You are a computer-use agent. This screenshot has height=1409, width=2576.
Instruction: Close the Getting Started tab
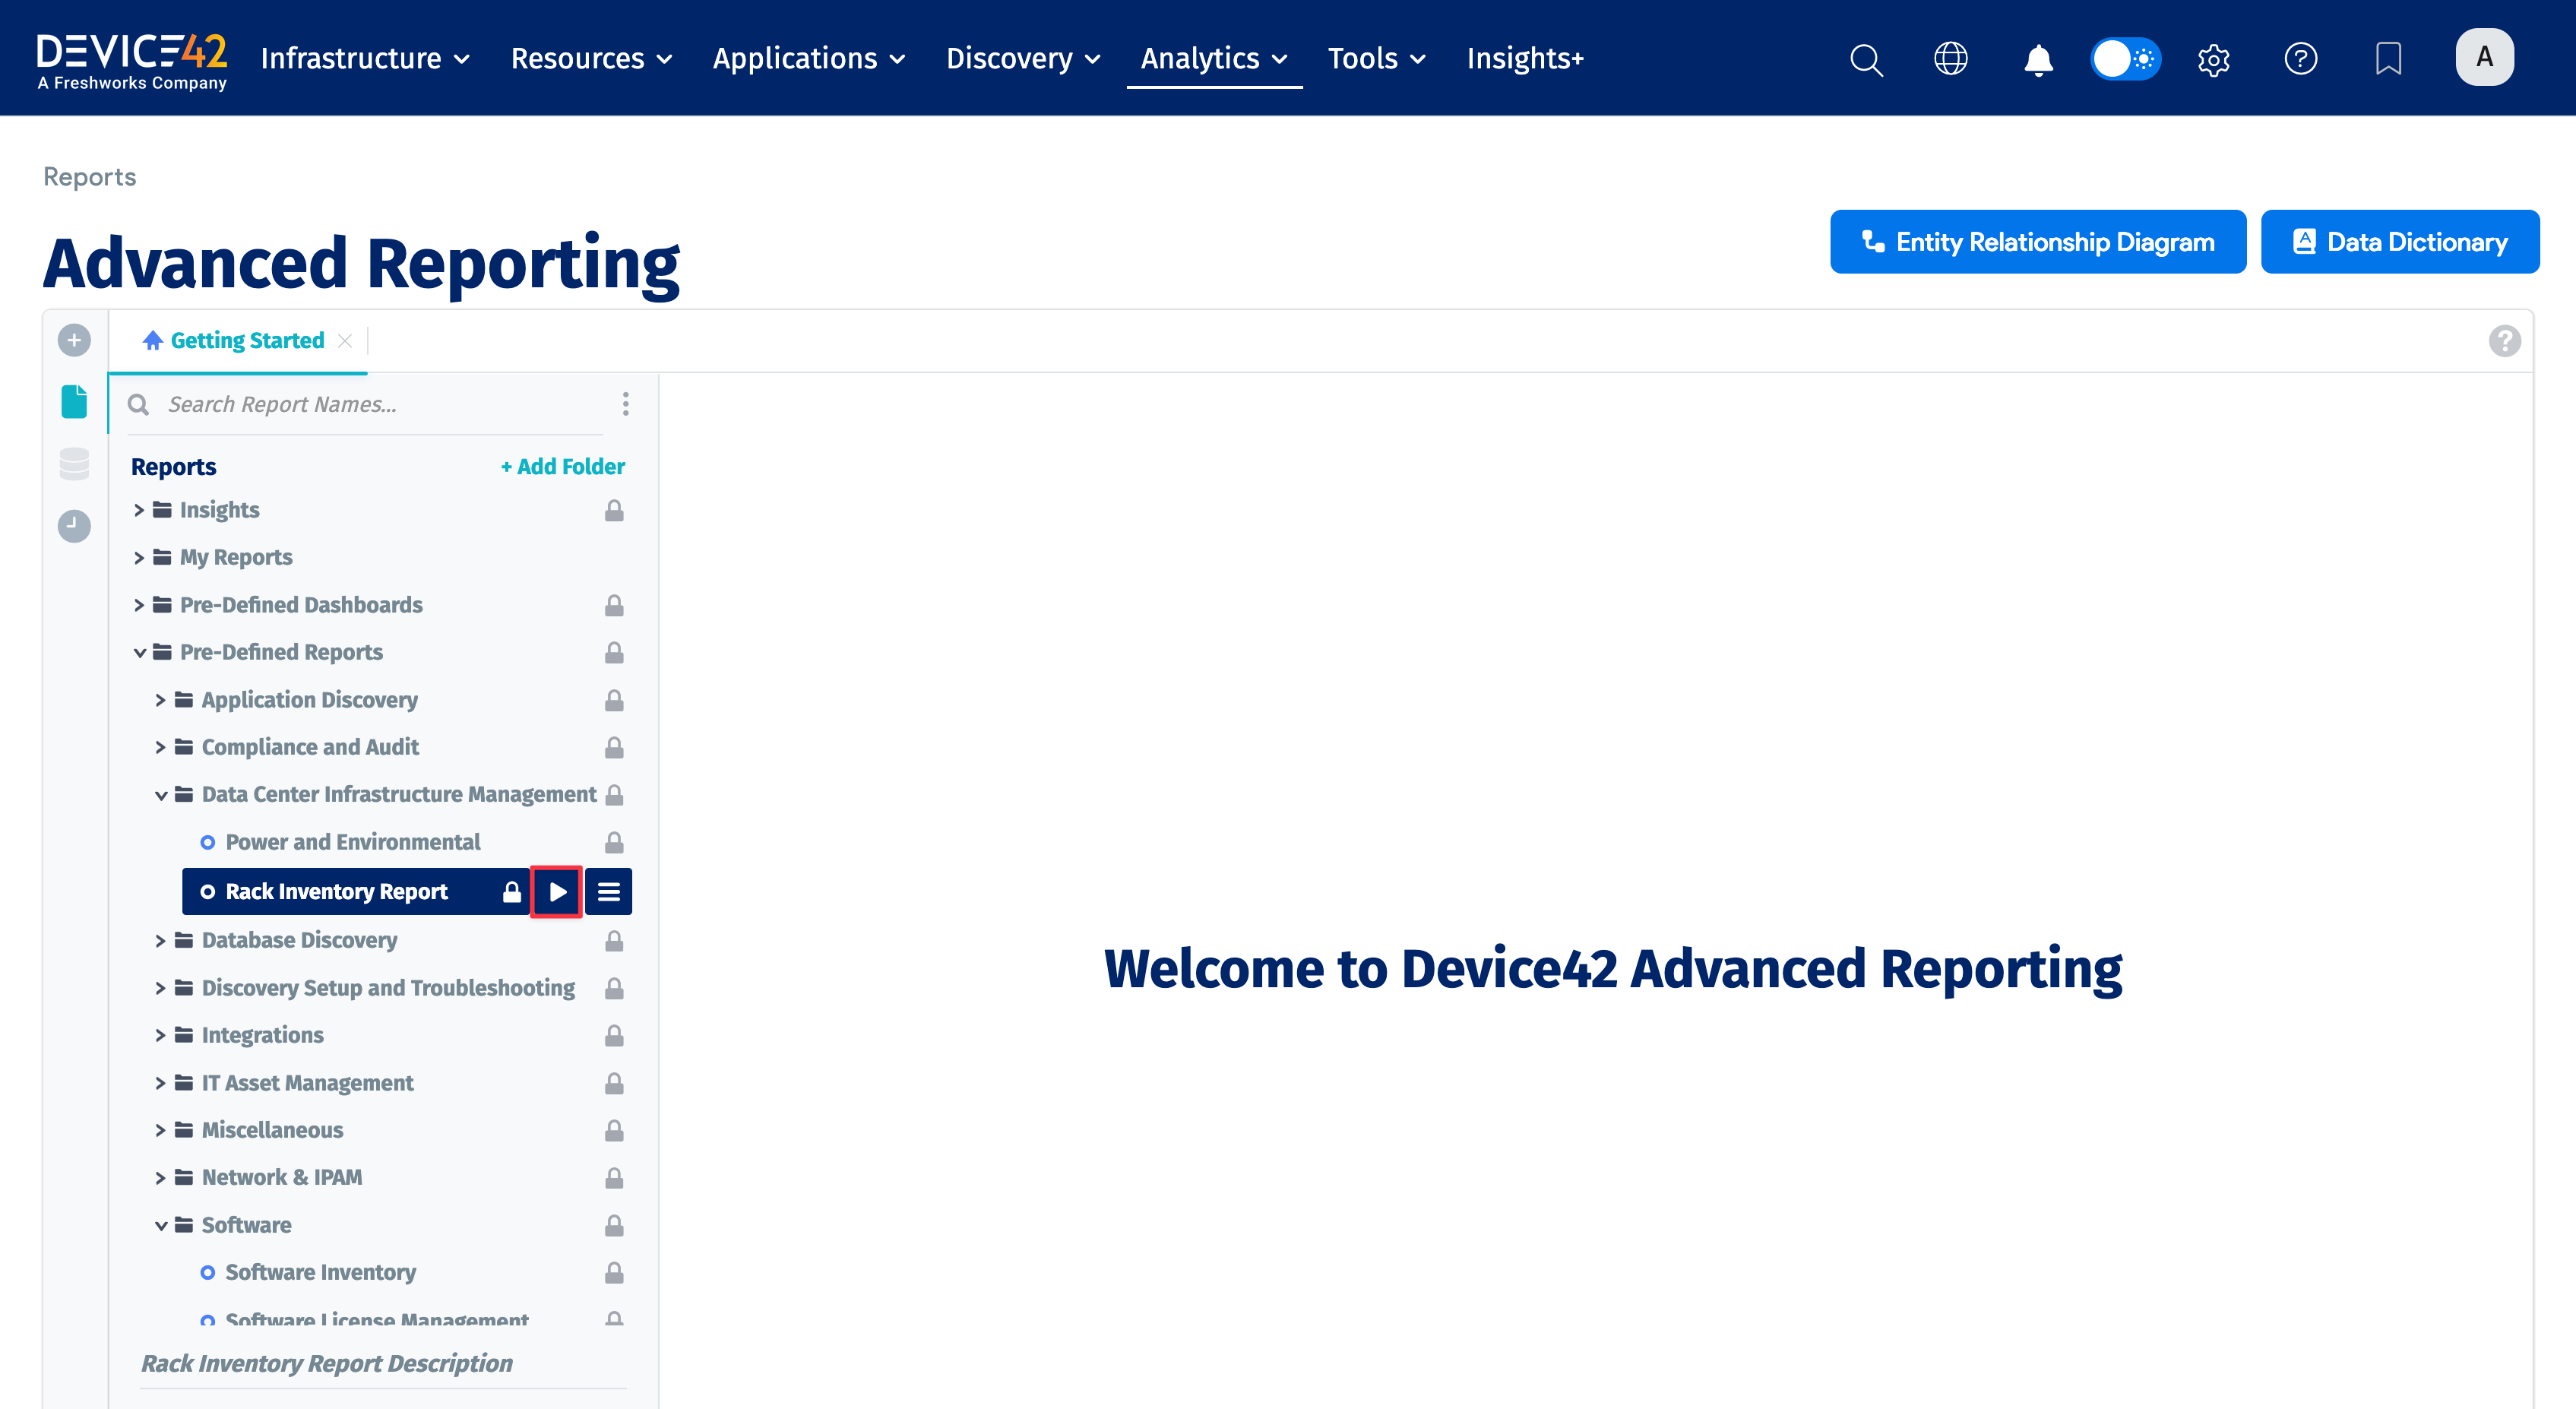tap(345, 341)
